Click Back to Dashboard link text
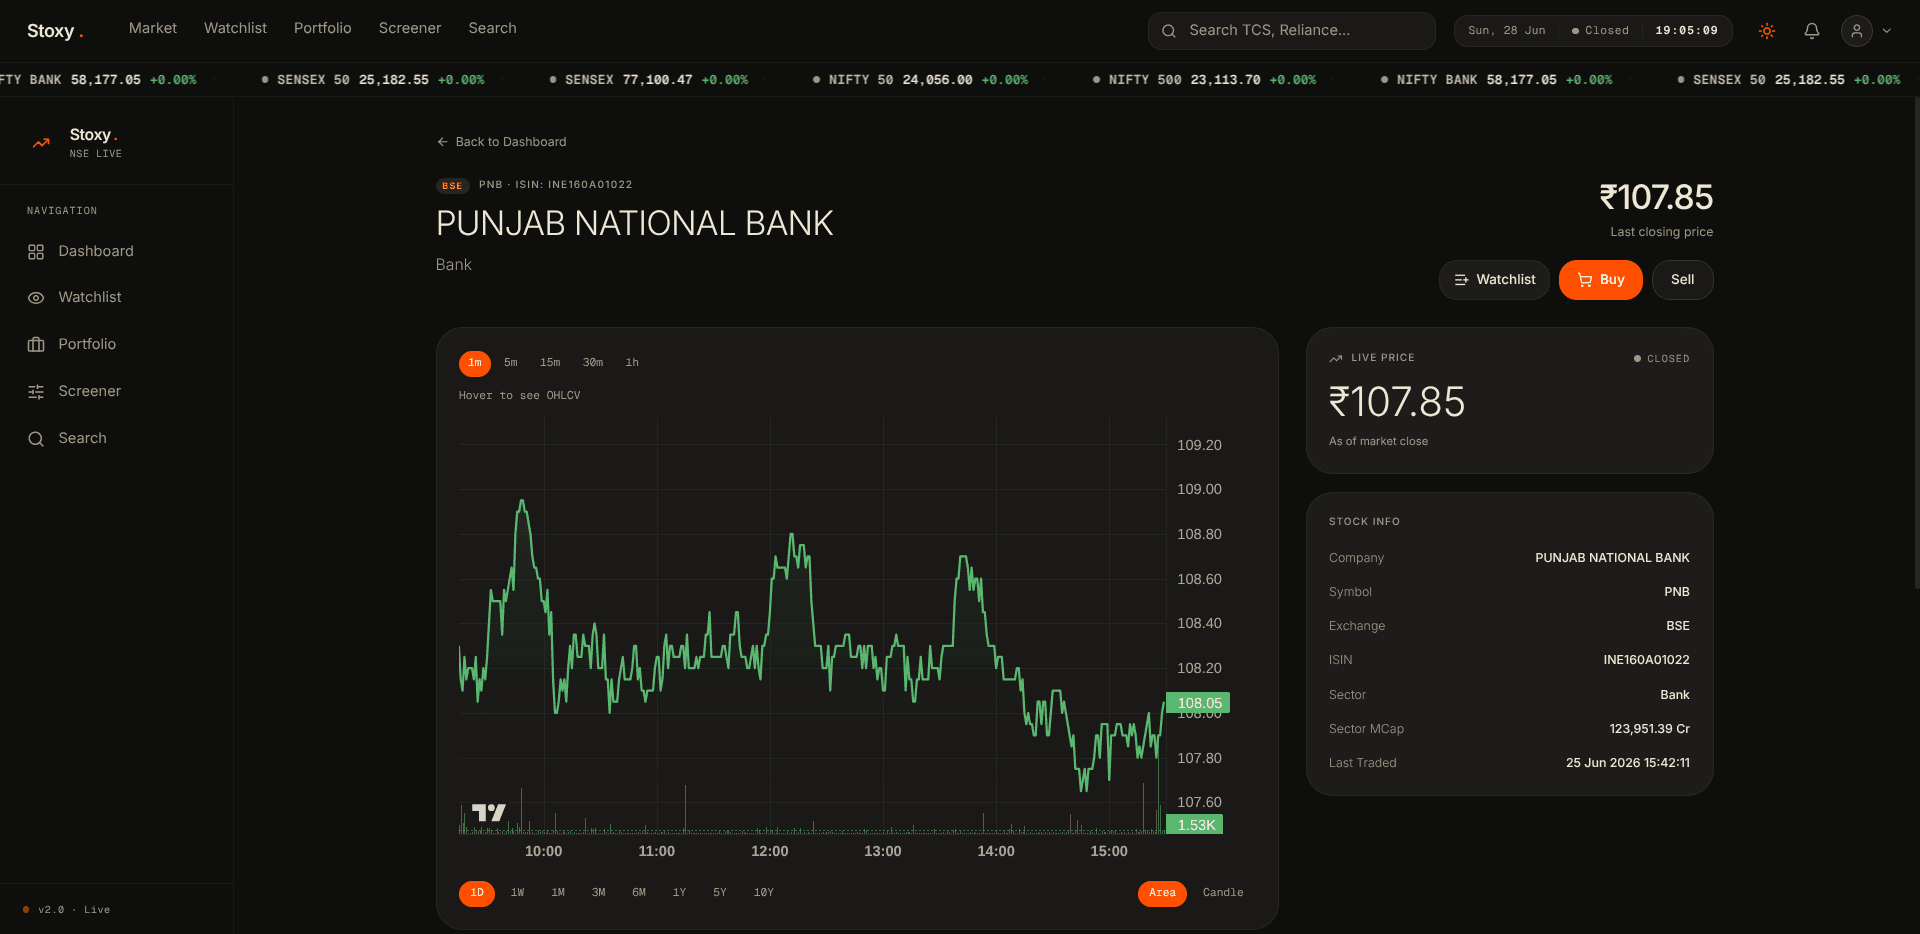1920x934 pixels. point(511,142)
